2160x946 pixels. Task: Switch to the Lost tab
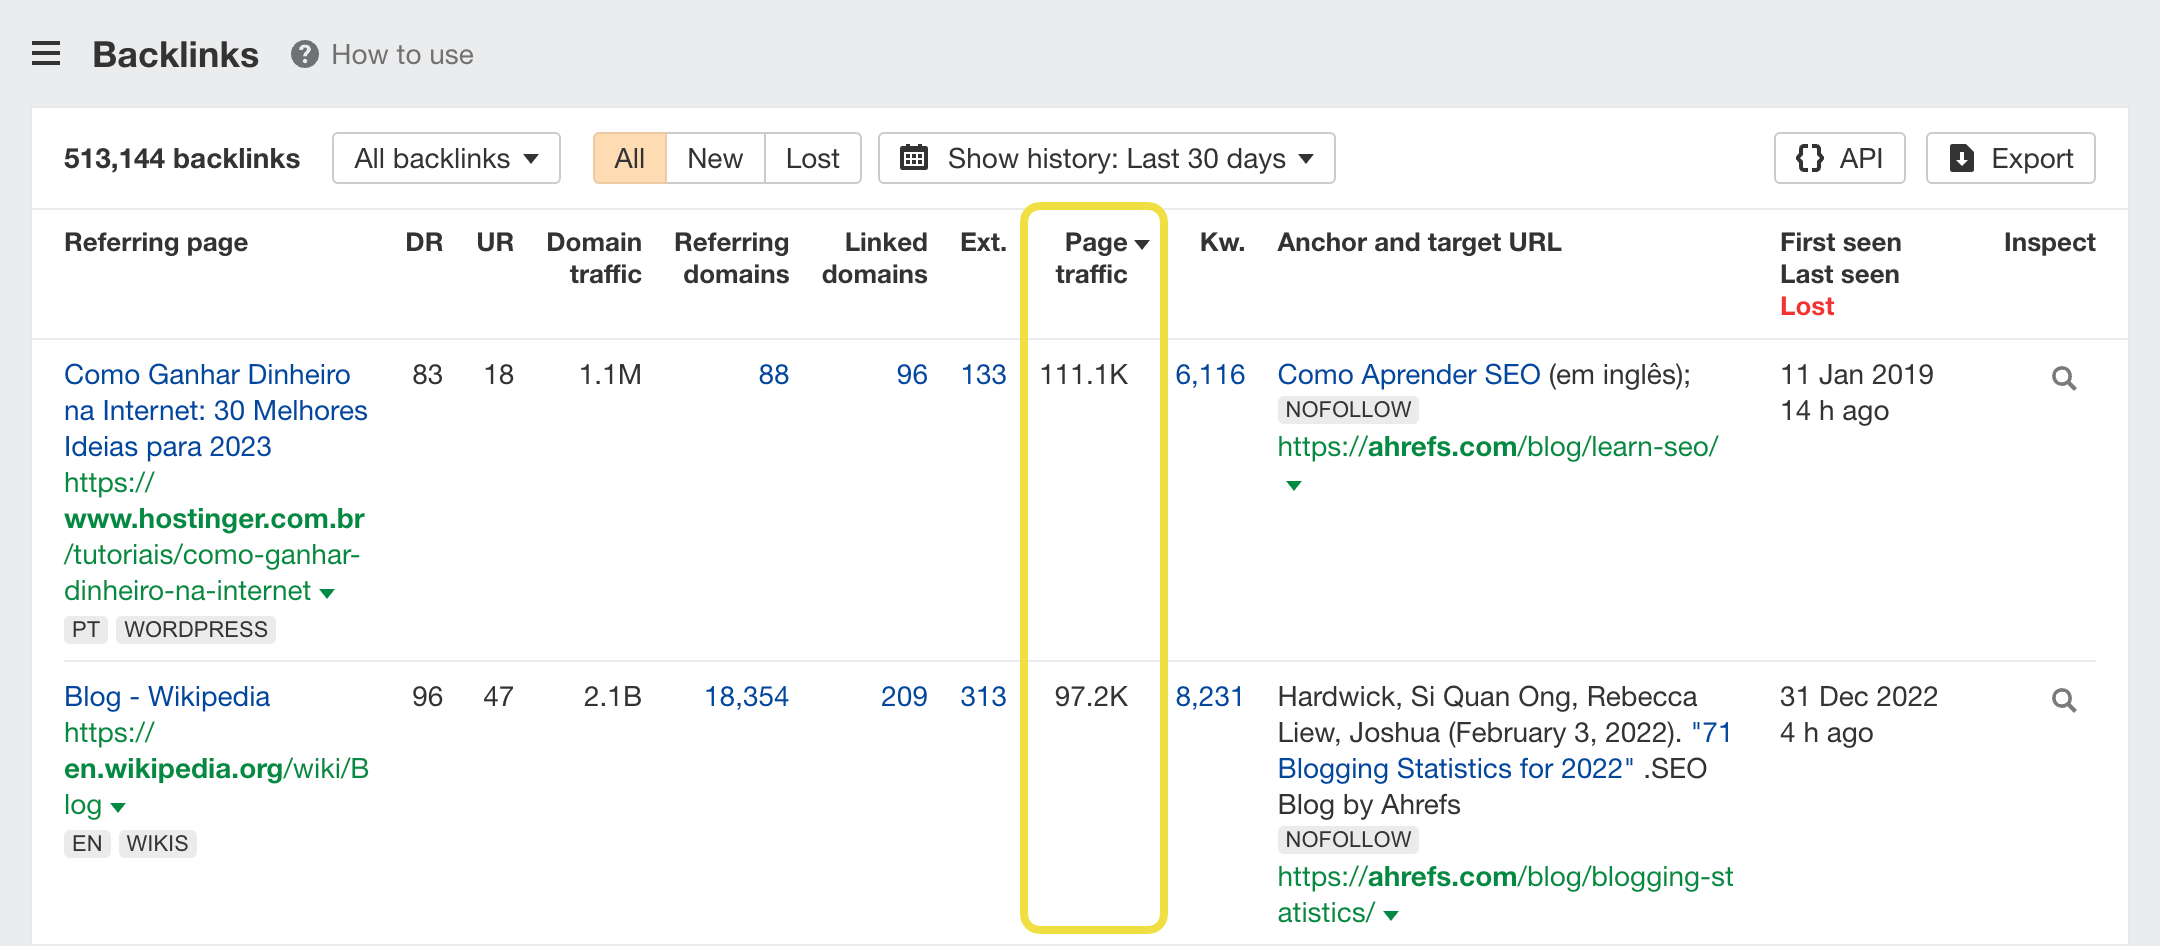pyautogui.click(x=813, y=158)
